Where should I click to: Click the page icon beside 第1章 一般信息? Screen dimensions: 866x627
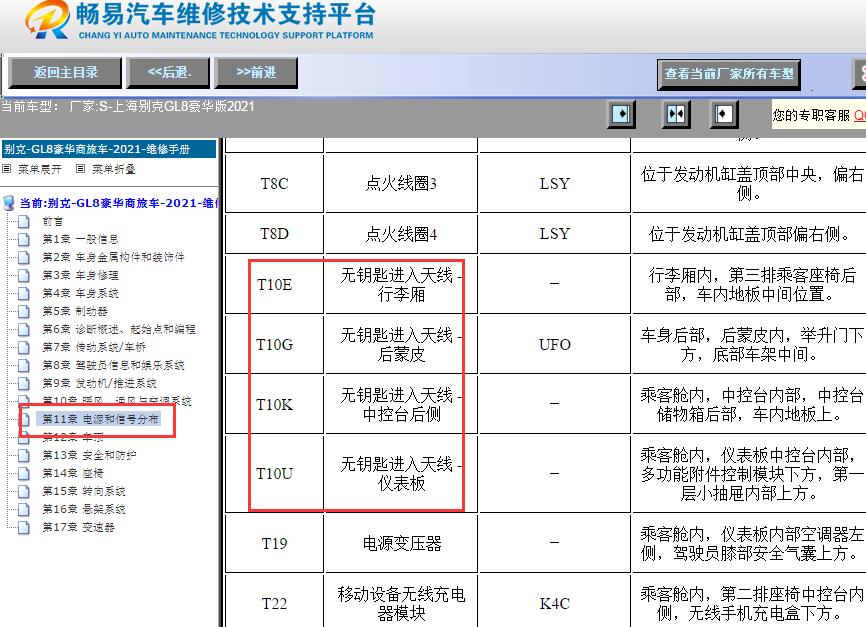(x=24, y=239)
